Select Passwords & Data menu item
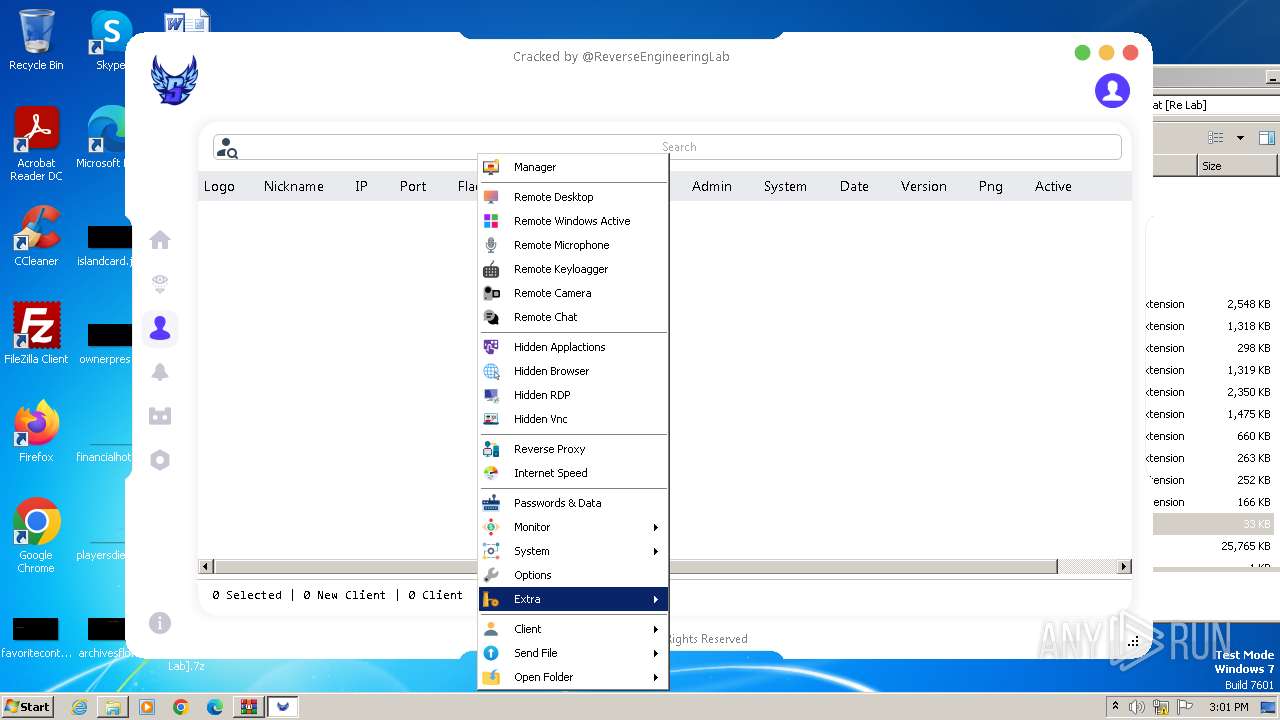This screenshot has width=1280, height=720. [572, 503]
